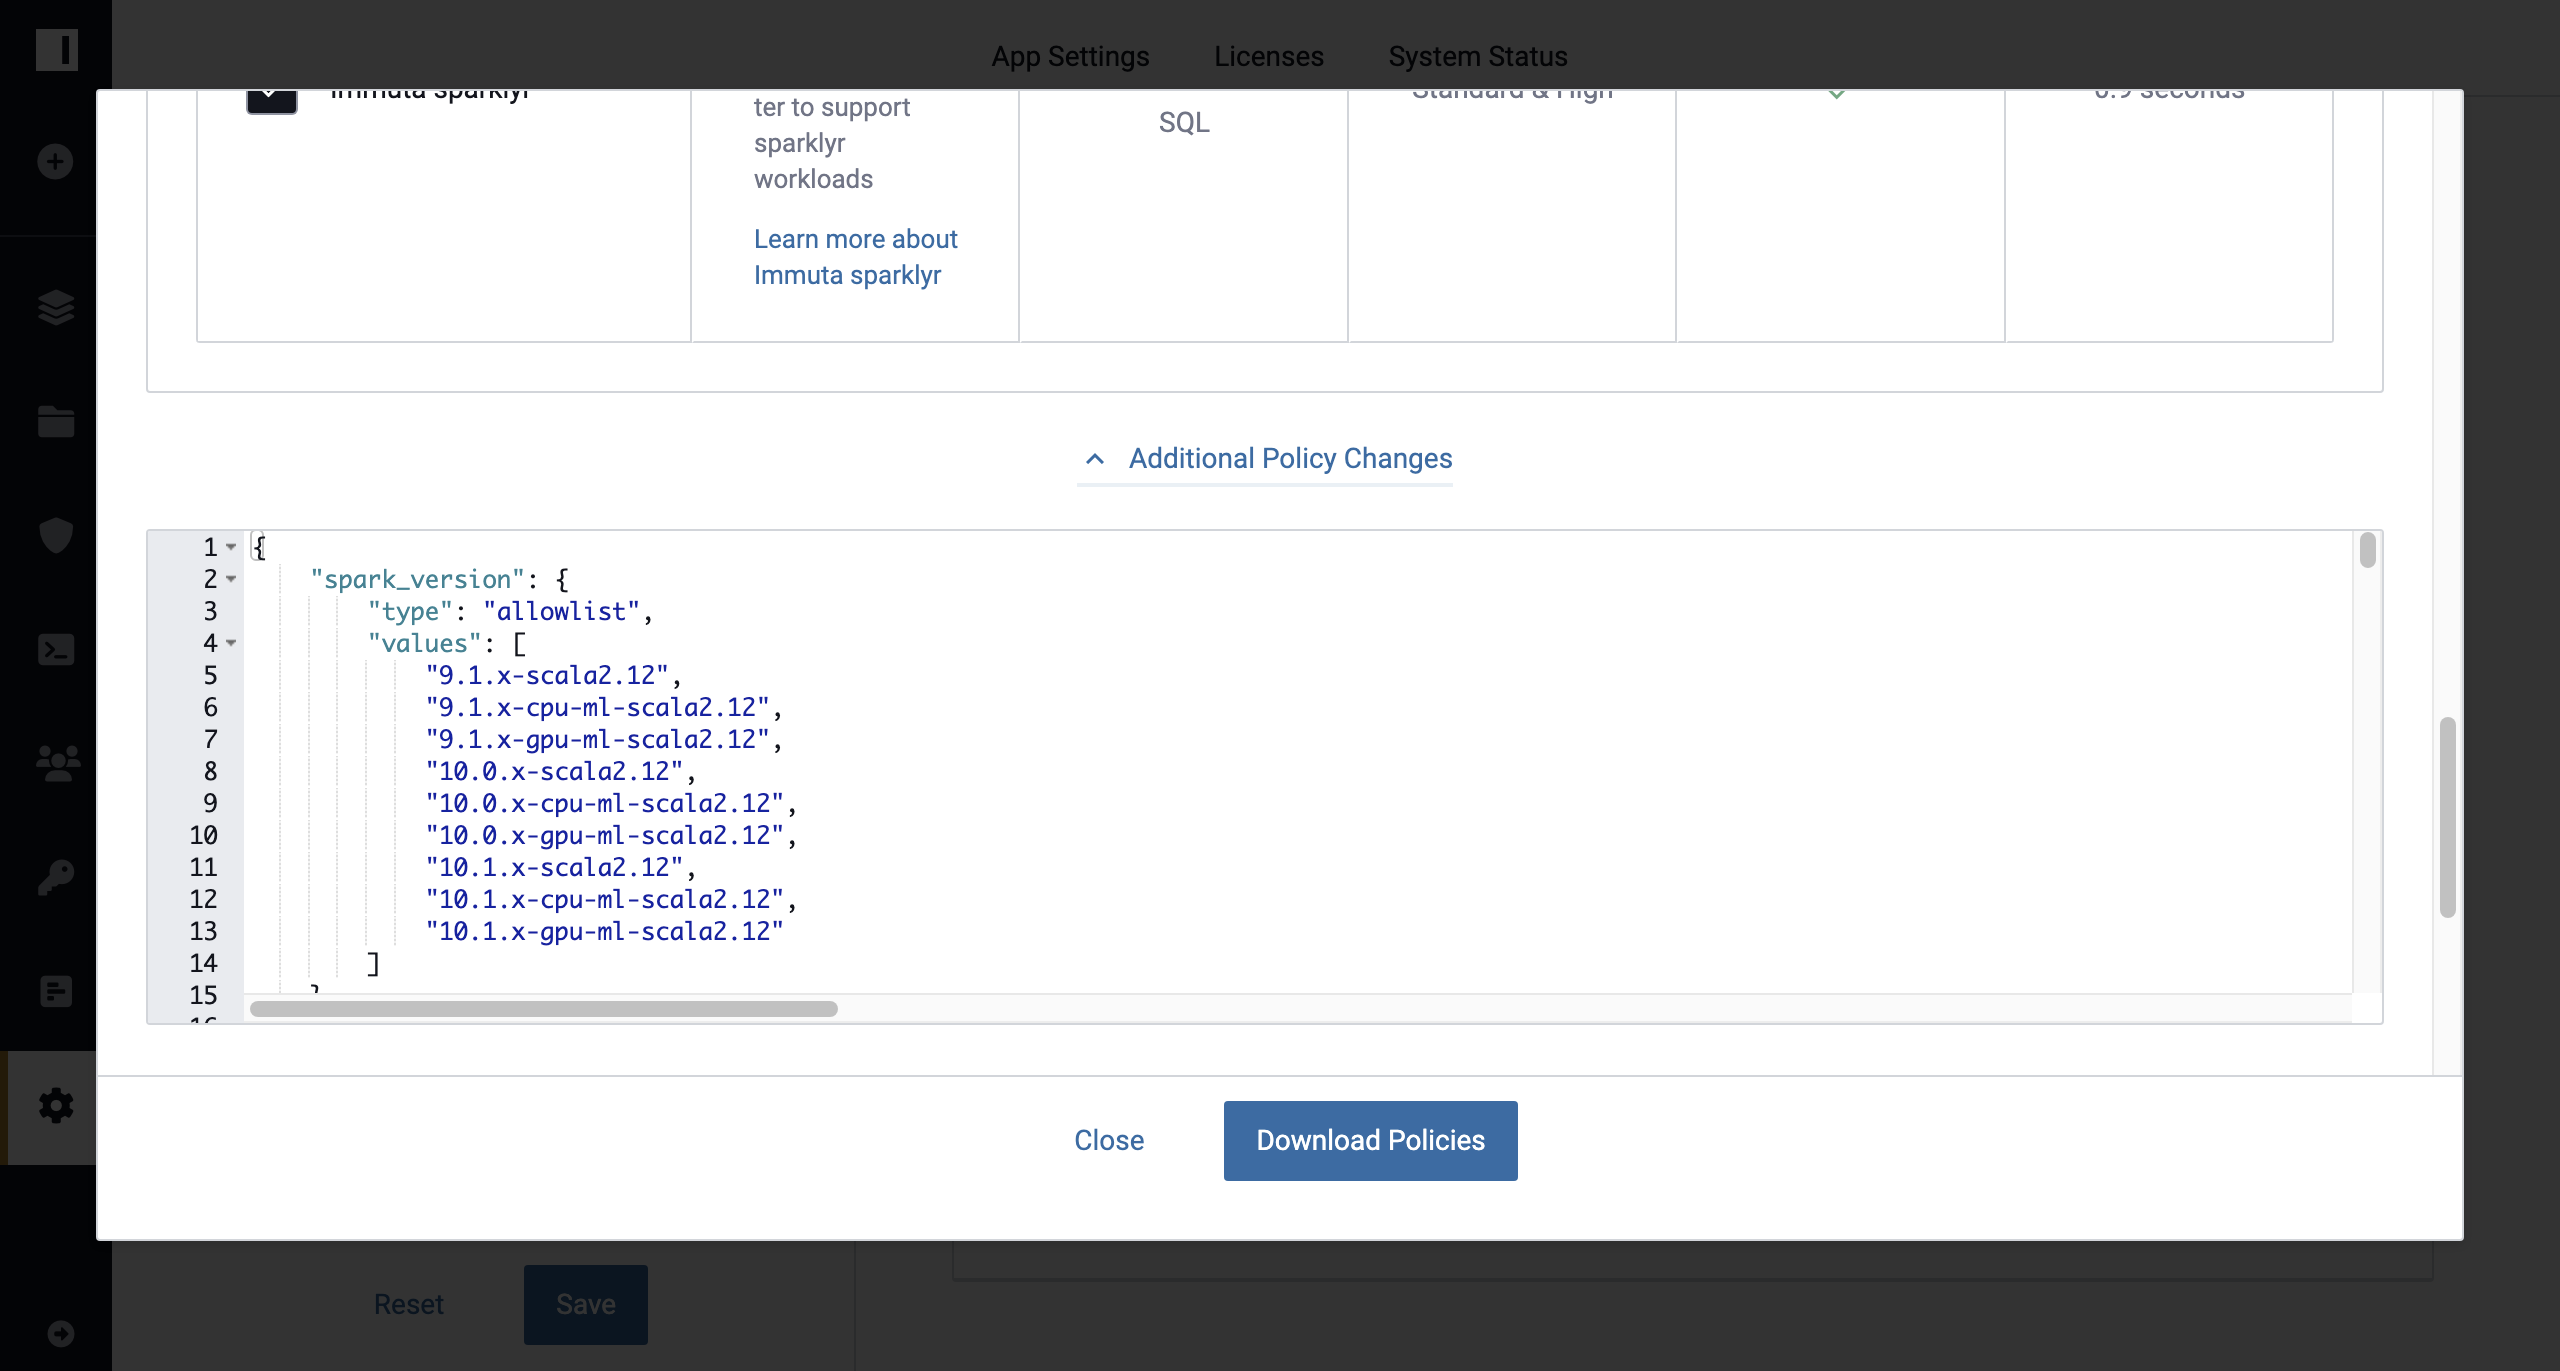Drag the horizontal scrollbar in code editor
Viewport: 2560px width, 1371px height.
(543, 1007)
